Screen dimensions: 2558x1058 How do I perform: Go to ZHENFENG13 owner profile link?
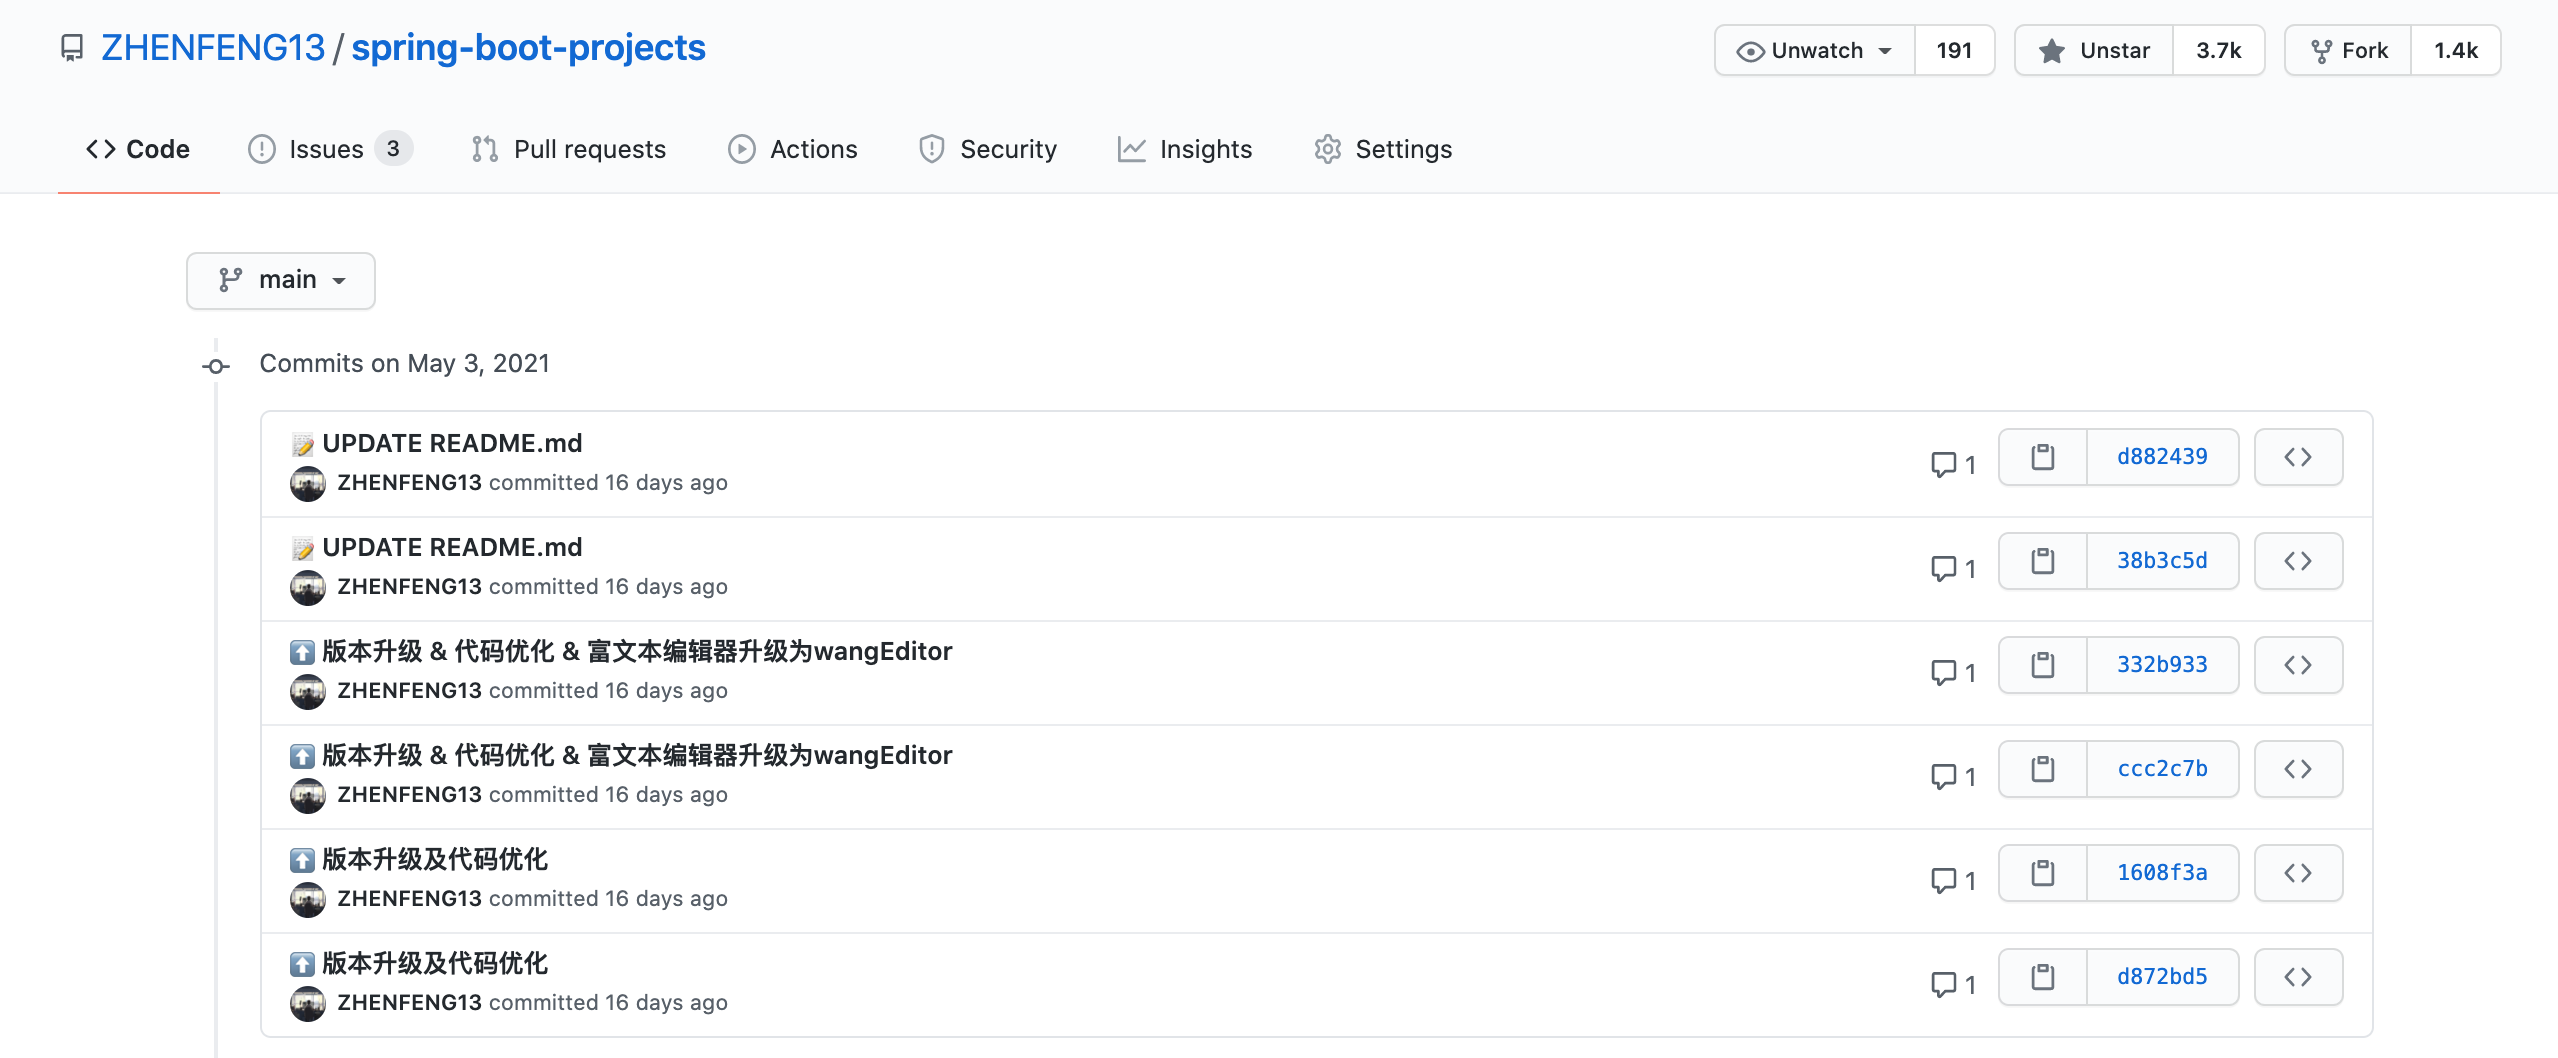[x=213, y=48]
